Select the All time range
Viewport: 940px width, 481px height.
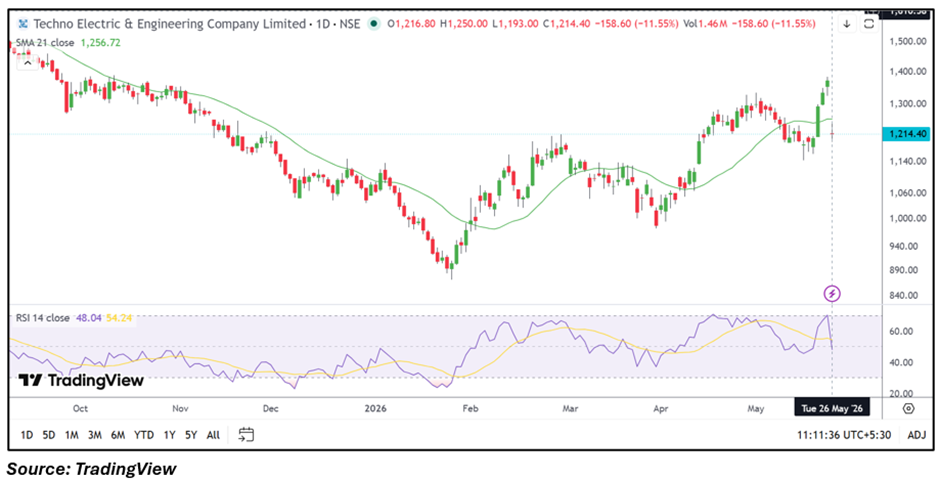click(213, 435)
